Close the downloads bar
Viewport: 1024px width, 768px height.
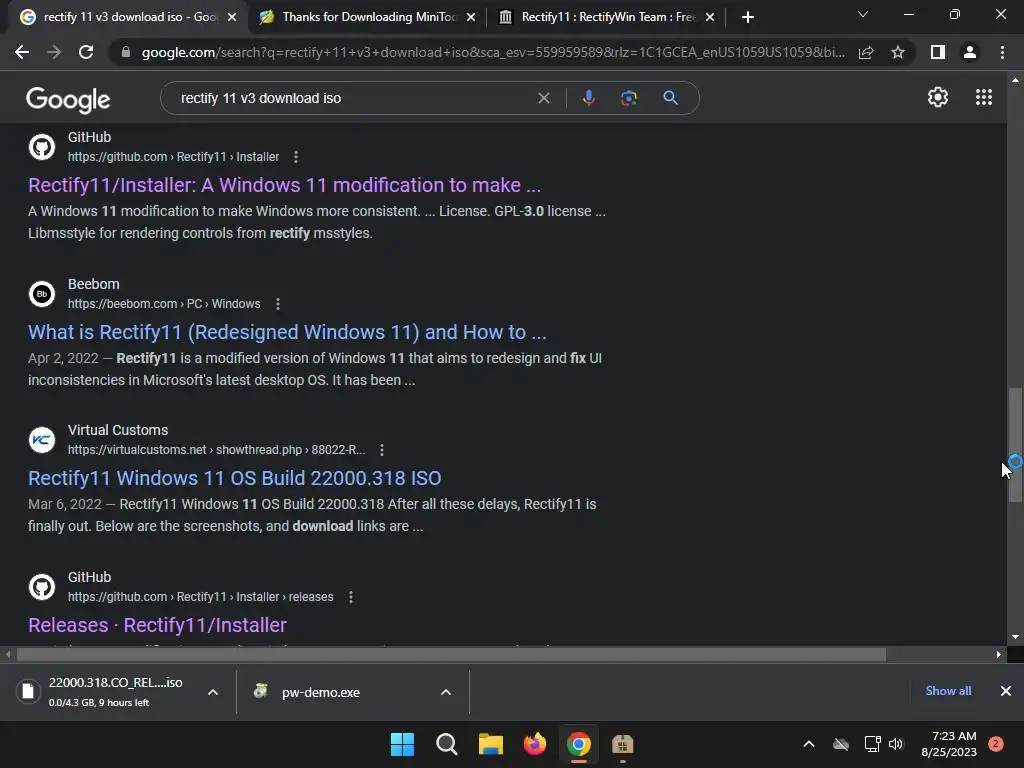[x=1006, y=691]
